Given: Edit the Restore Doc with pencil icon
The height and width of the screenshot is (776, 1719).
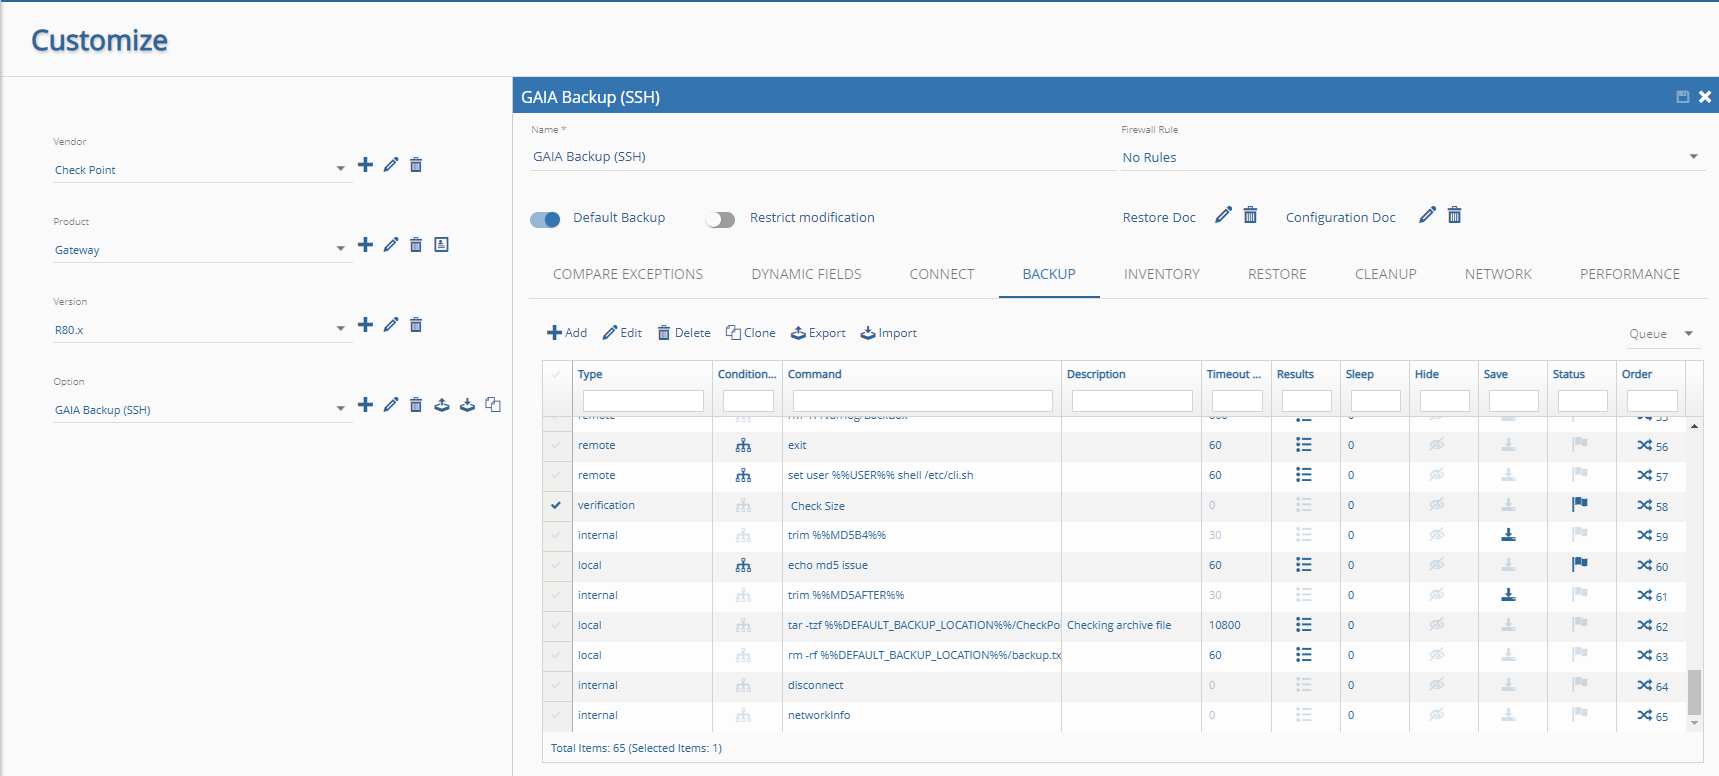Looking at the screenshot, I should click(1223, 216).
